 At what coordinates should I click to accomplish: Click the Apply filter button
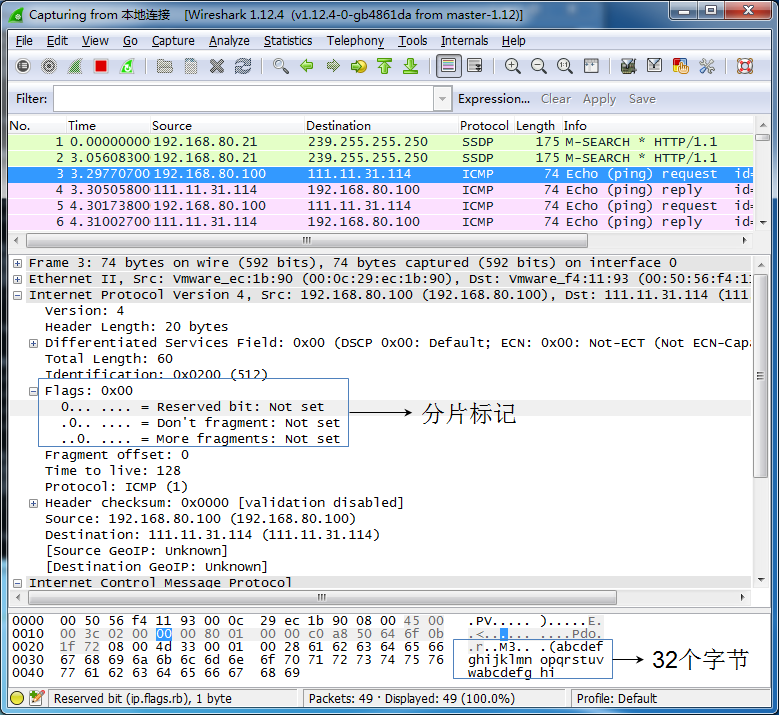pyautogui.click(x=599, y=99)
